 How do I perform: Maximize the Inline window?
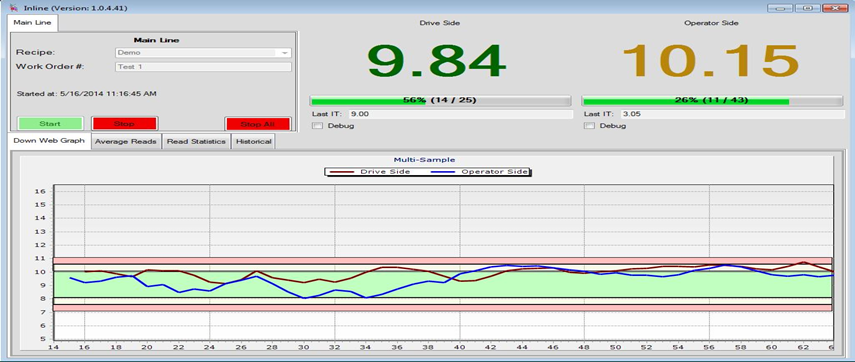click(807, 8)
